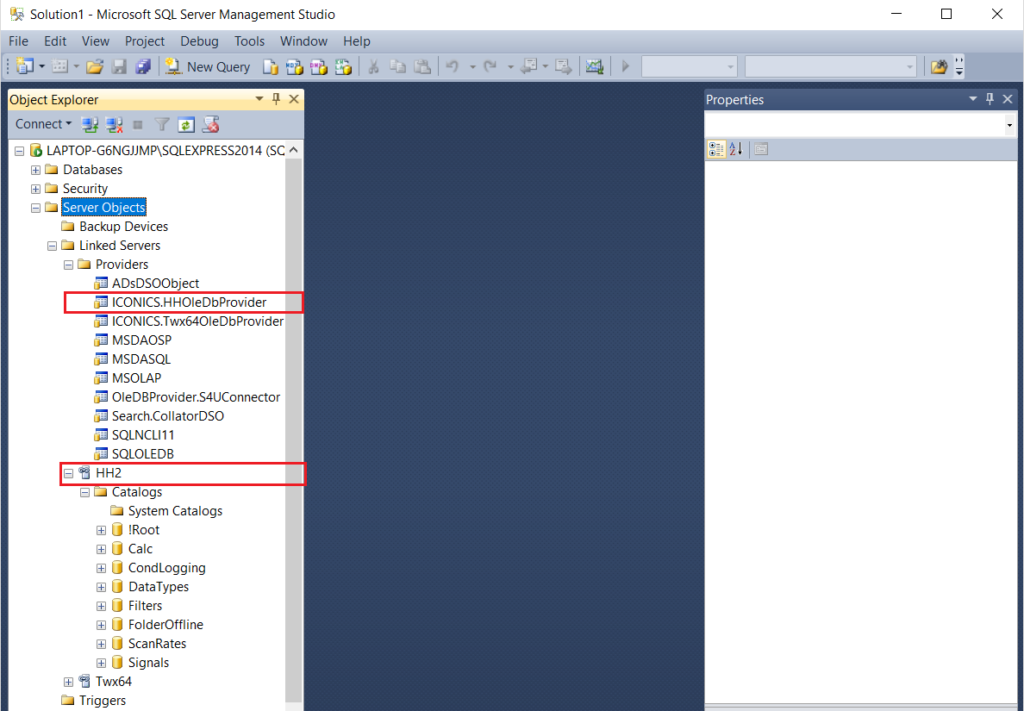Select the MSDASQL provider
The width and height of the screenshot is (1024, 711).
point(141,359)
